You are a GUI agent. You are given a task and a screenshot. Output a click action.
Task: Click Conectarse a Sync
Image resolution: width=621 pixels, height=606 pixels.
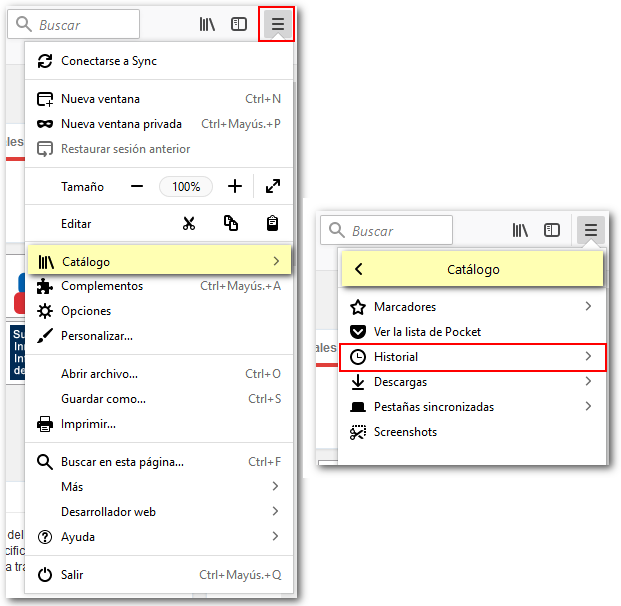pyautogui.click(x=108, y=61)
